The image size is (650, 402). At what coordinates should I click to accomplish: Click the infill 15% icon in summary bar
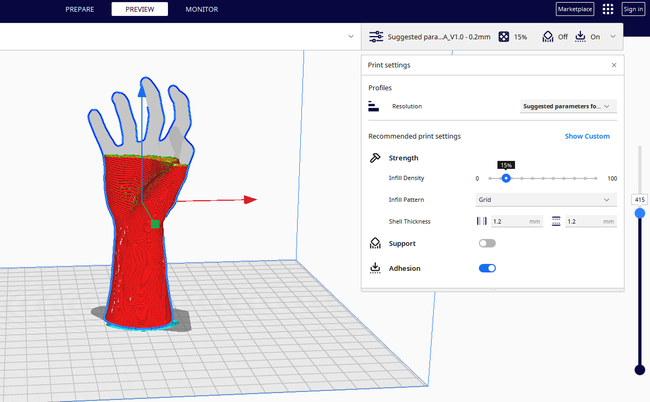coord(504,37)
